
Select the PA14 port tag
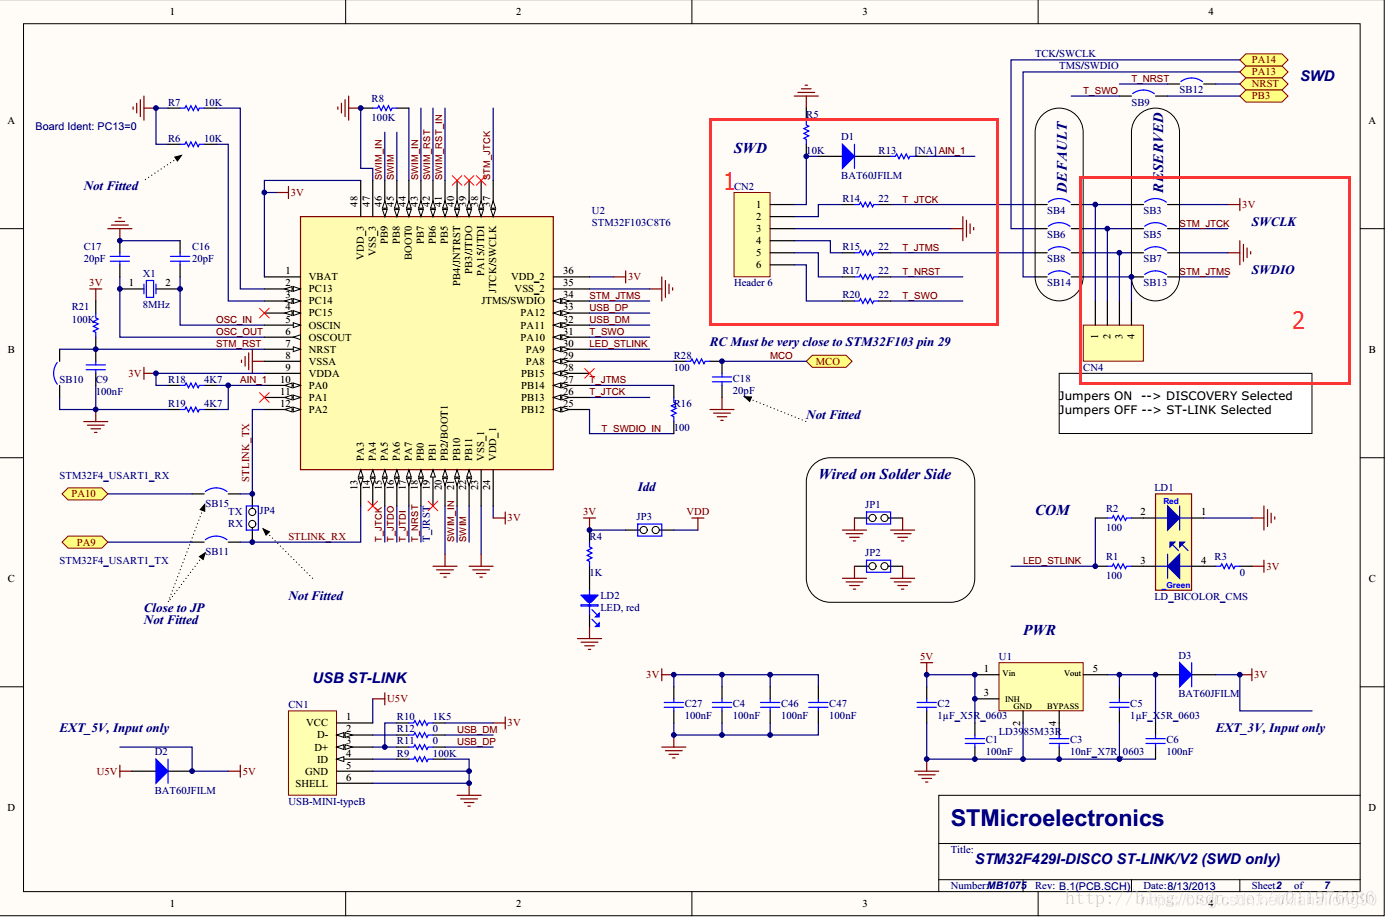[x=1264, y=60]
